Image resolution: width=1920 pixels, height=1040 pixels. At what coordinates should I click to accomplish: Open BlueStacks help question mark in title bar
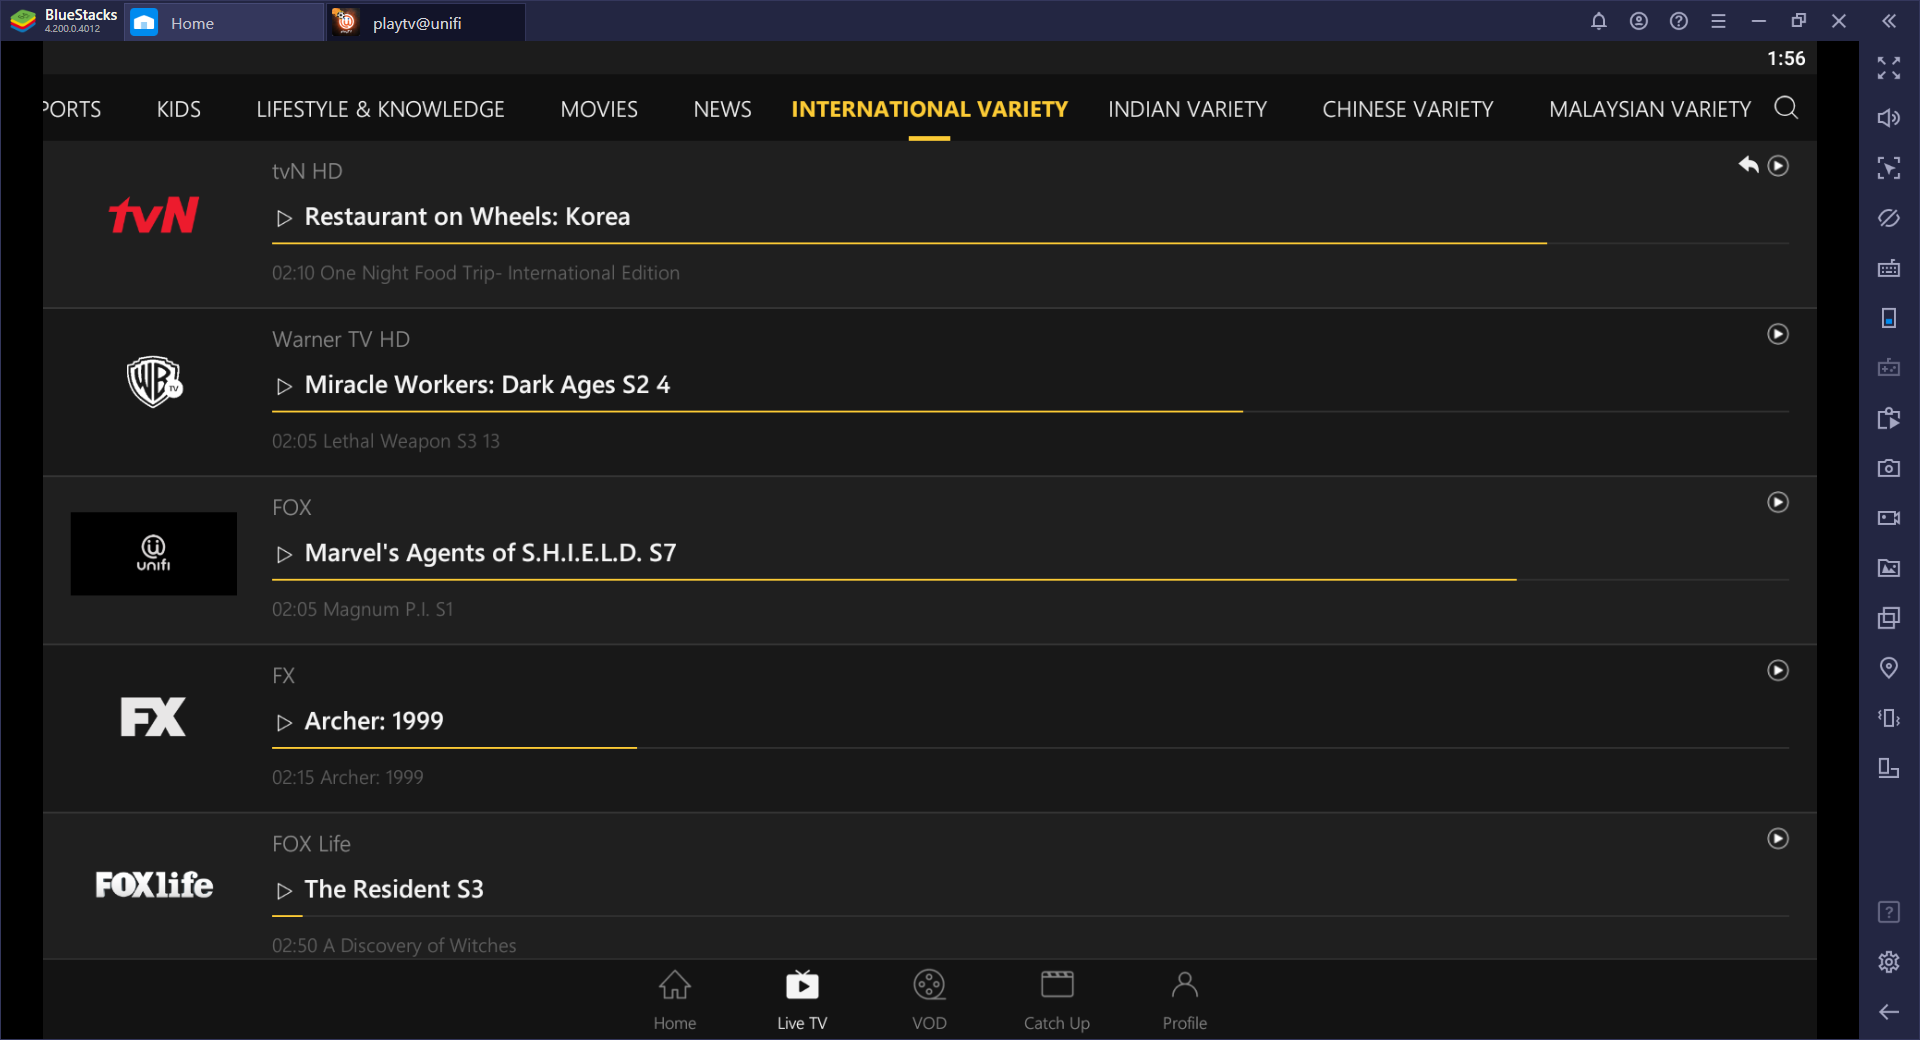[1679, 21]
